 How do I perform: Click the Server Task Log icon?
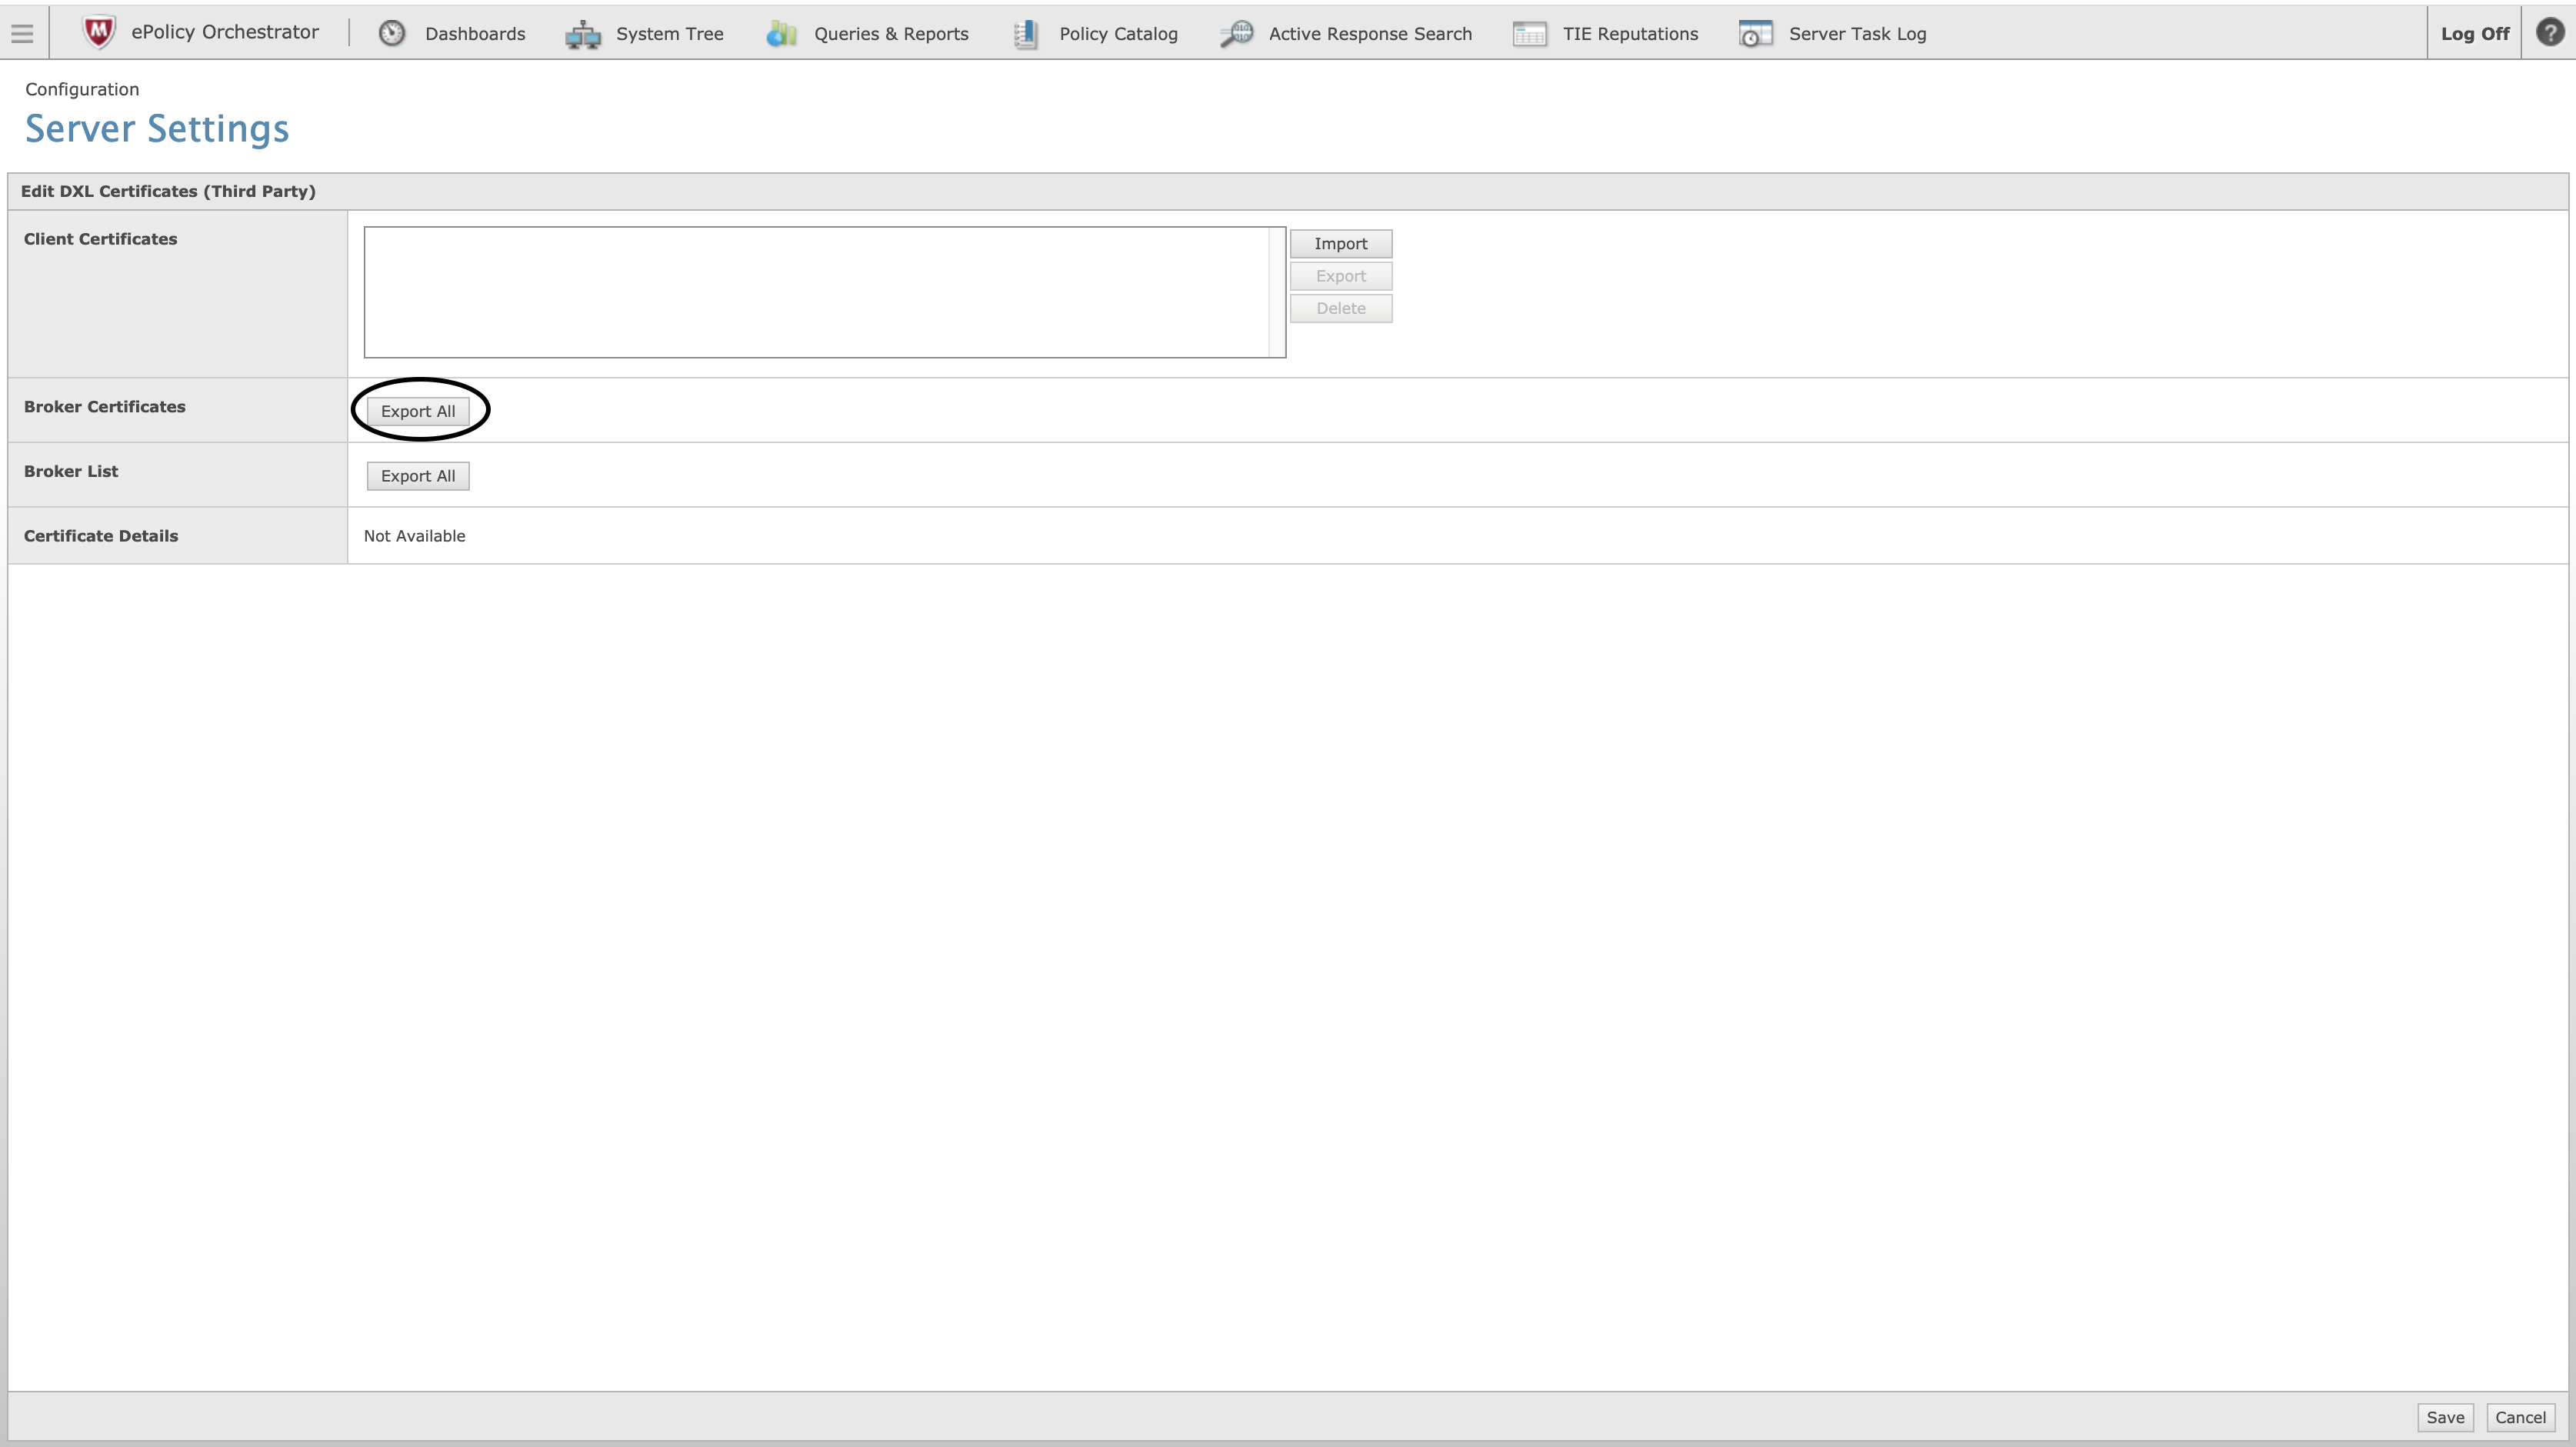(1755, 34)
